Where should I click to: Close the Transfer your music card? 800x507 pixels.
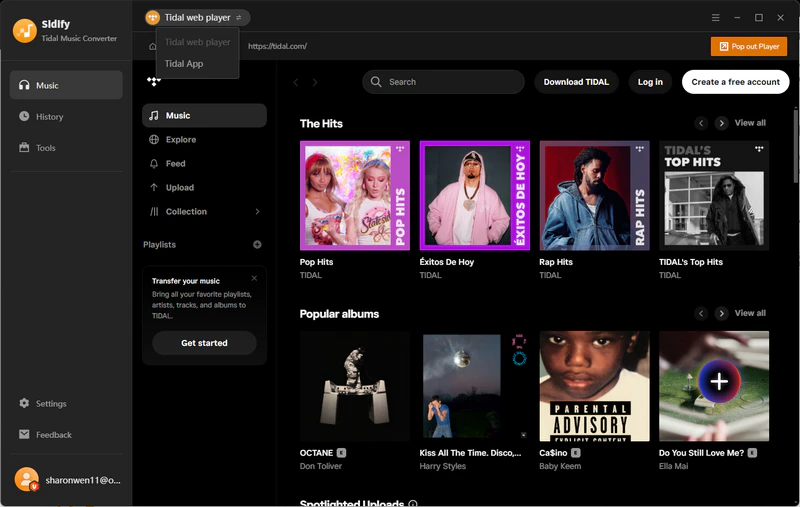tap(254, 278)
